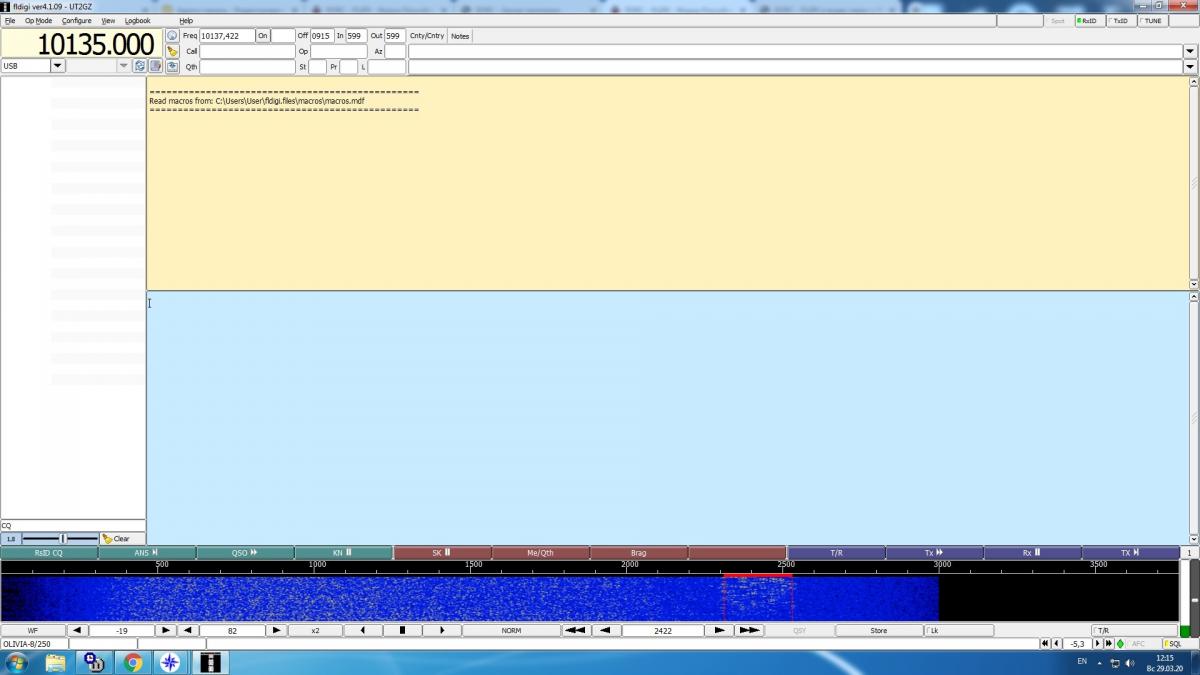Viewport: 1200px width, 675px height.
Task: Click the double-left arrow beside 2422 frequency
Action: tap(575, 631)
